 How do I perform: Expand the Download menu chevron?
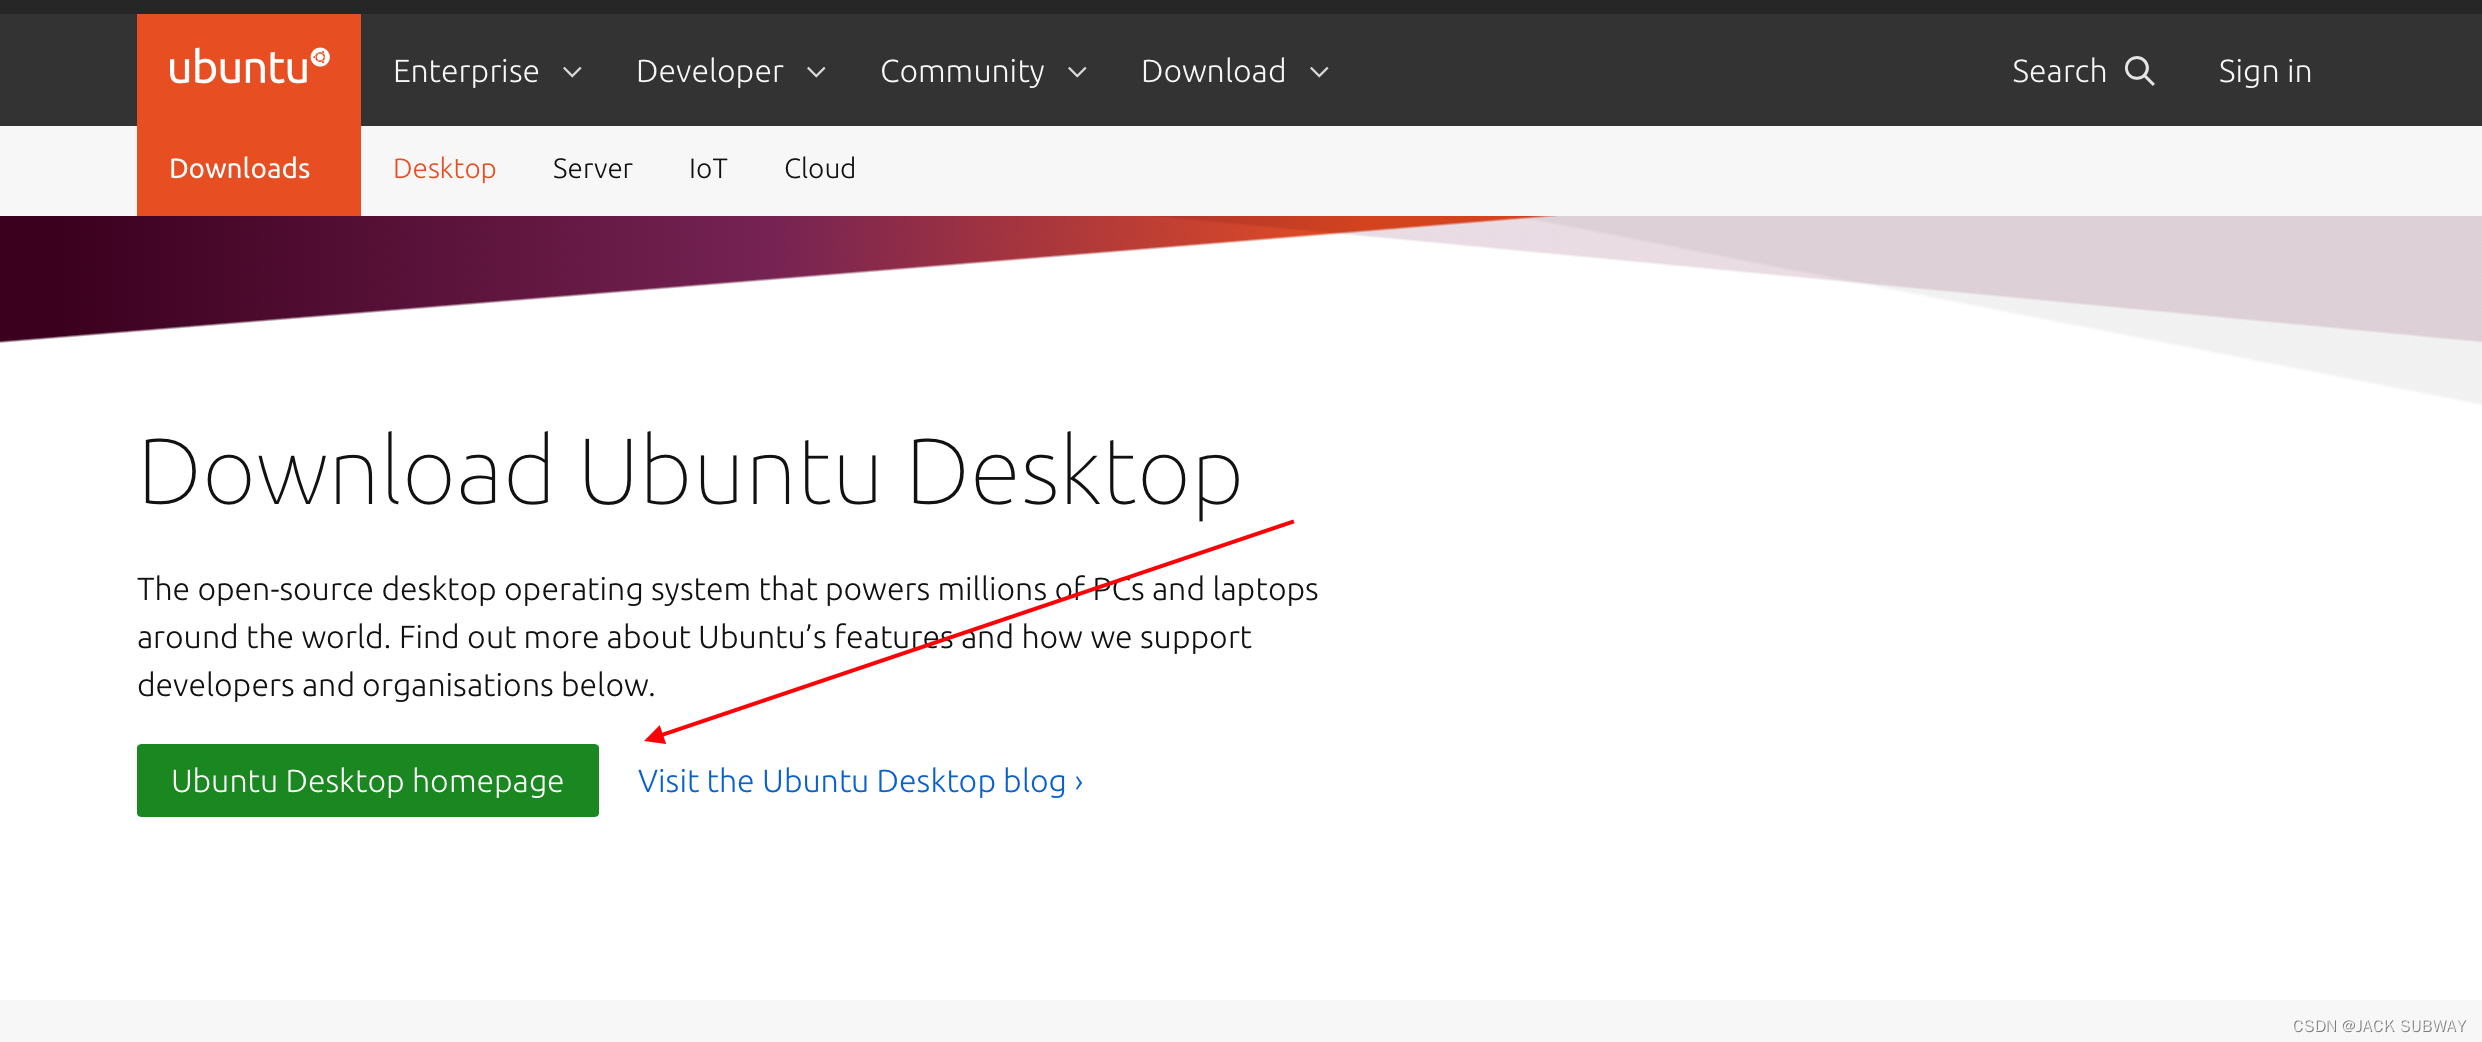tap(1319, 72)
